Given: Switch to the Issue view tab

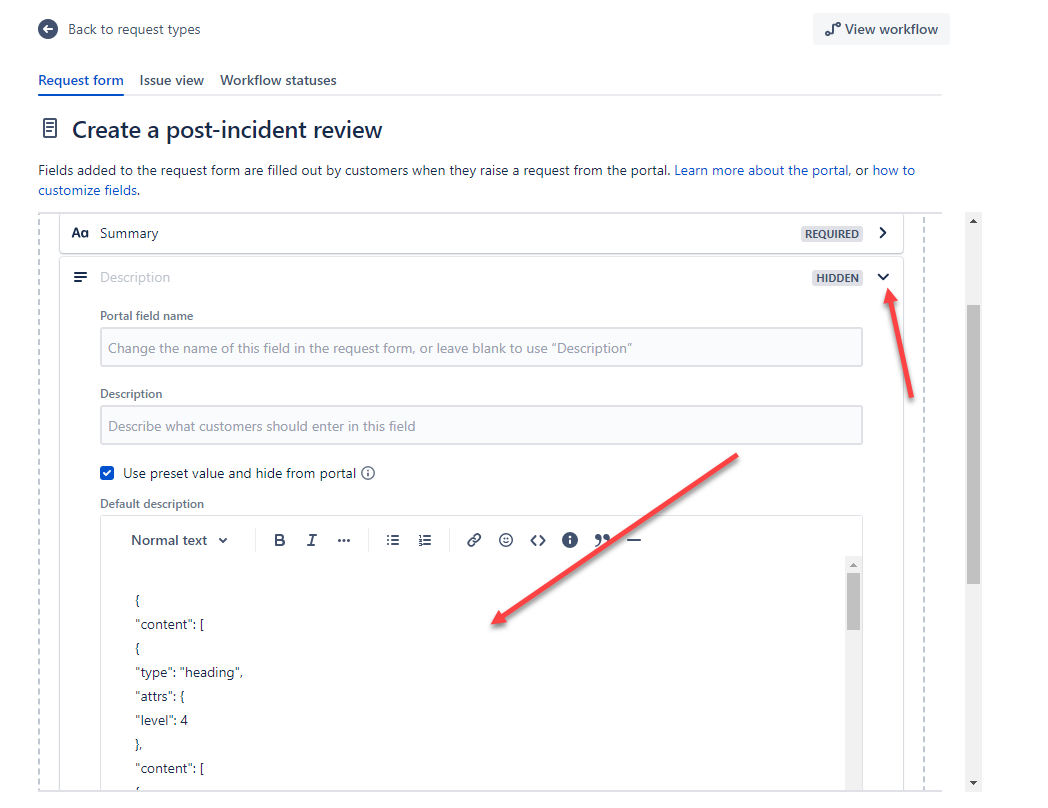Looking at the screenshot, I should pyautogui.click(x=171, y=80).
